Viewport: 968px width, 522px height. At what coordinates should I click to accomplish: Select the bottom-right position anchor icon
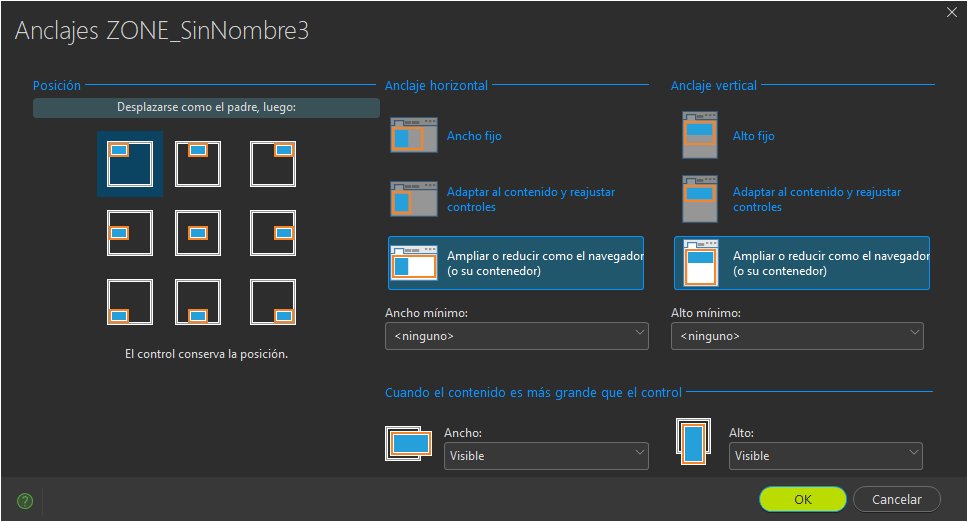273,302
